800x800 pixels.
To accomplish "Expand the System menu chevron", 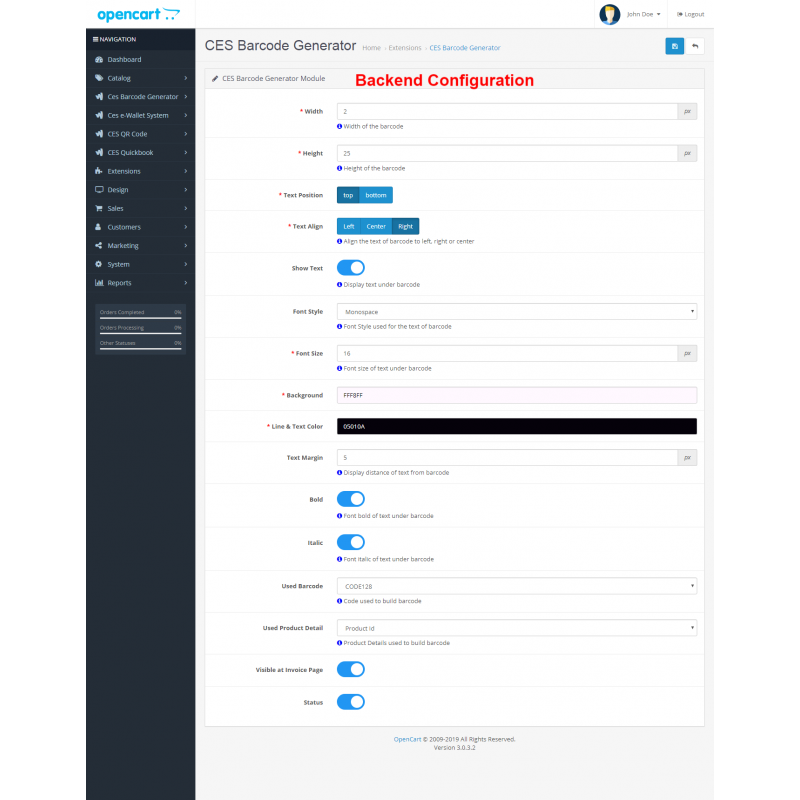I will pyautogui.click(x=186, y=264).
